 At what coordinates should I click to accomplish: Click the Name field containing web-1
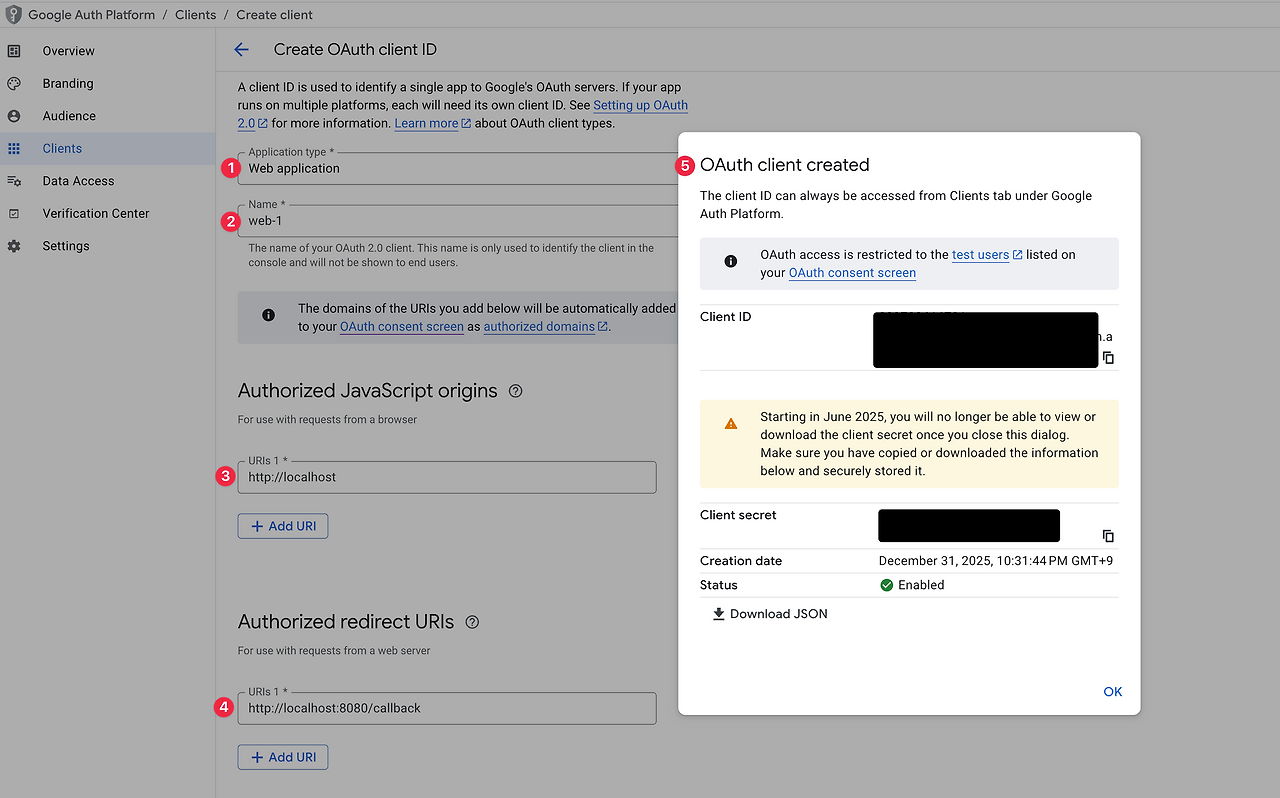458,220
